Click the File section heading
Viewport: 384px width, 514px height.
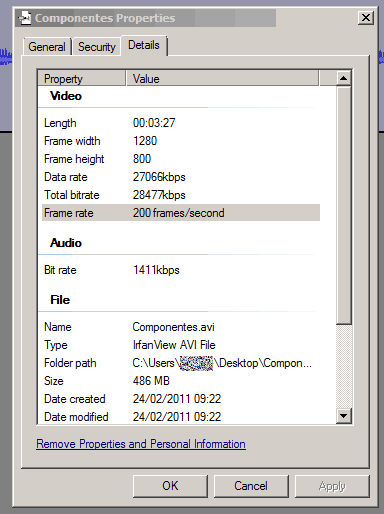coord(60,300)
